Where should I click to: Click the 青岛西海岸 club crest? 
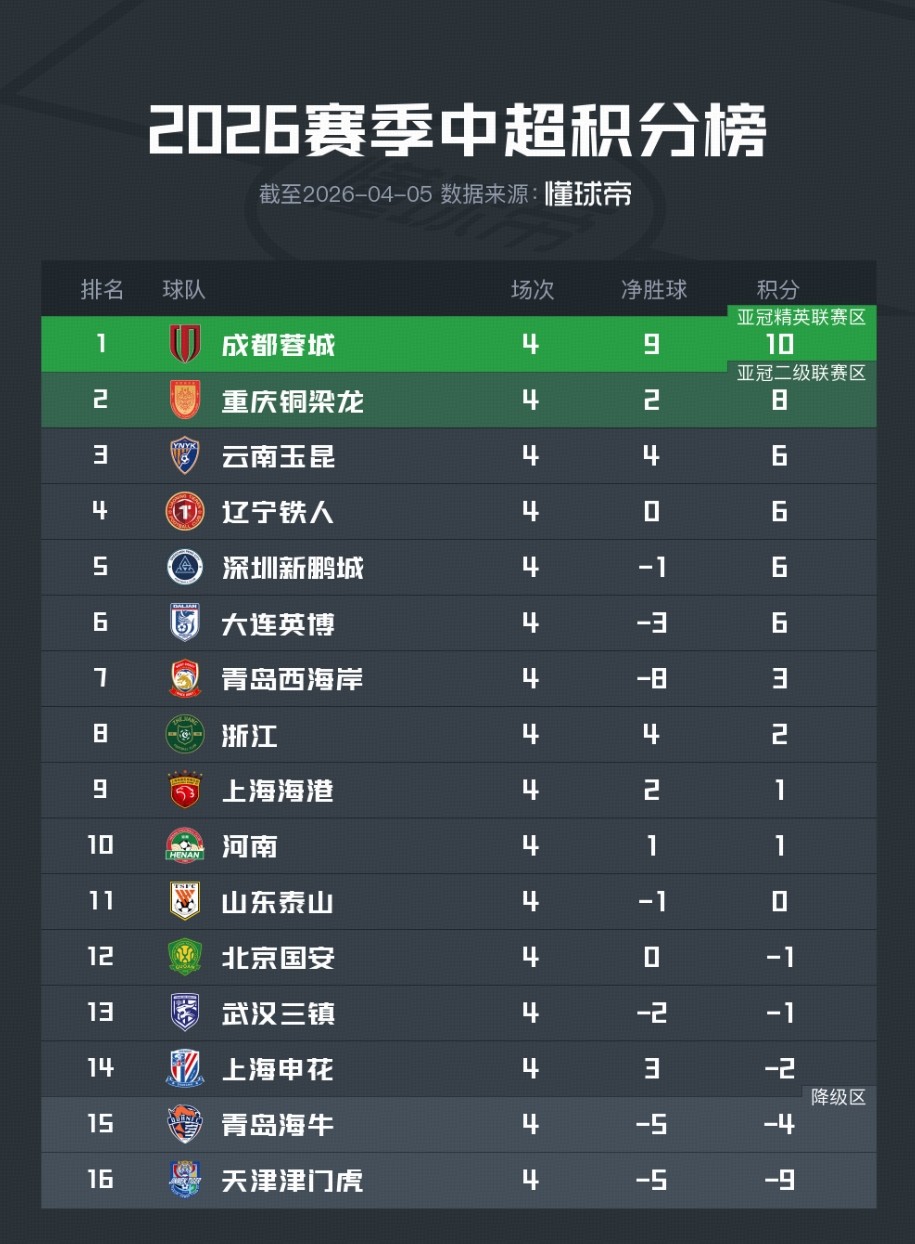pyautogui.click(x=185, y=679)
